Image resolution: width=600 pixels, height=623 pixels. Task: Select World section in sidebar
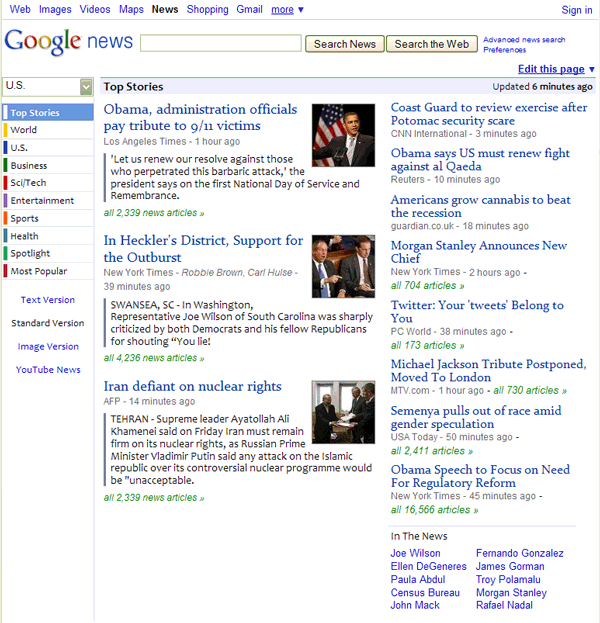tap(48, 130)
